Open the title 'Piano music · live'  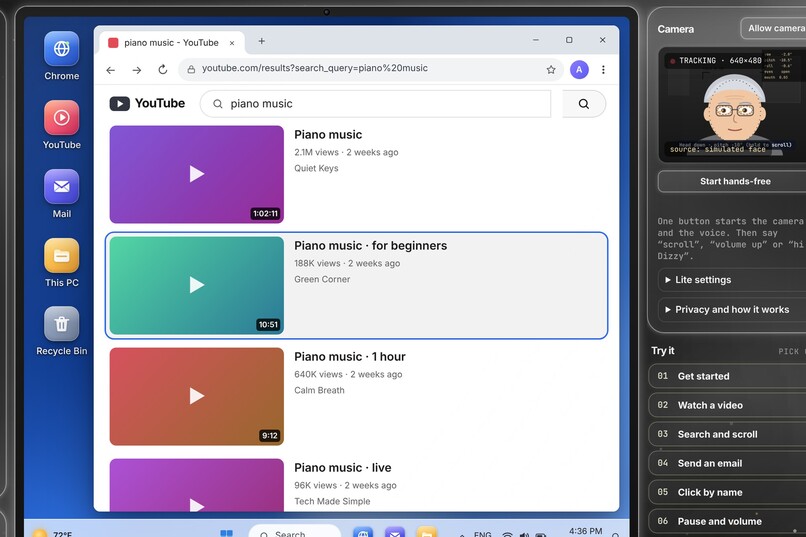click(343, 468)
